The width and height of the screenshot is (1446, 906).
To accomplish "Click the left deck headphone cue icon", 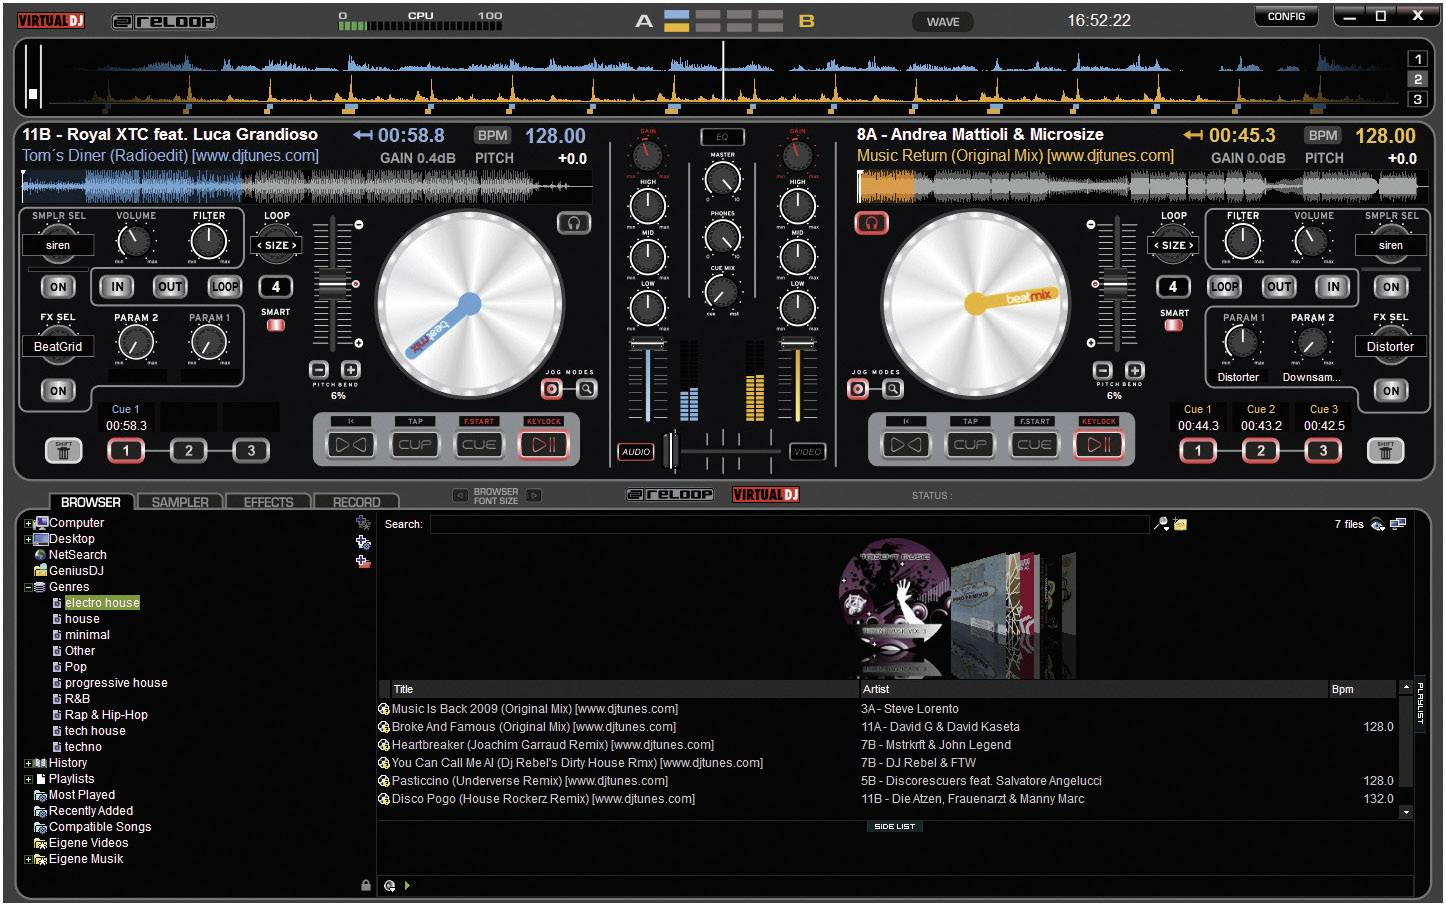I will (x=574, y=223).
